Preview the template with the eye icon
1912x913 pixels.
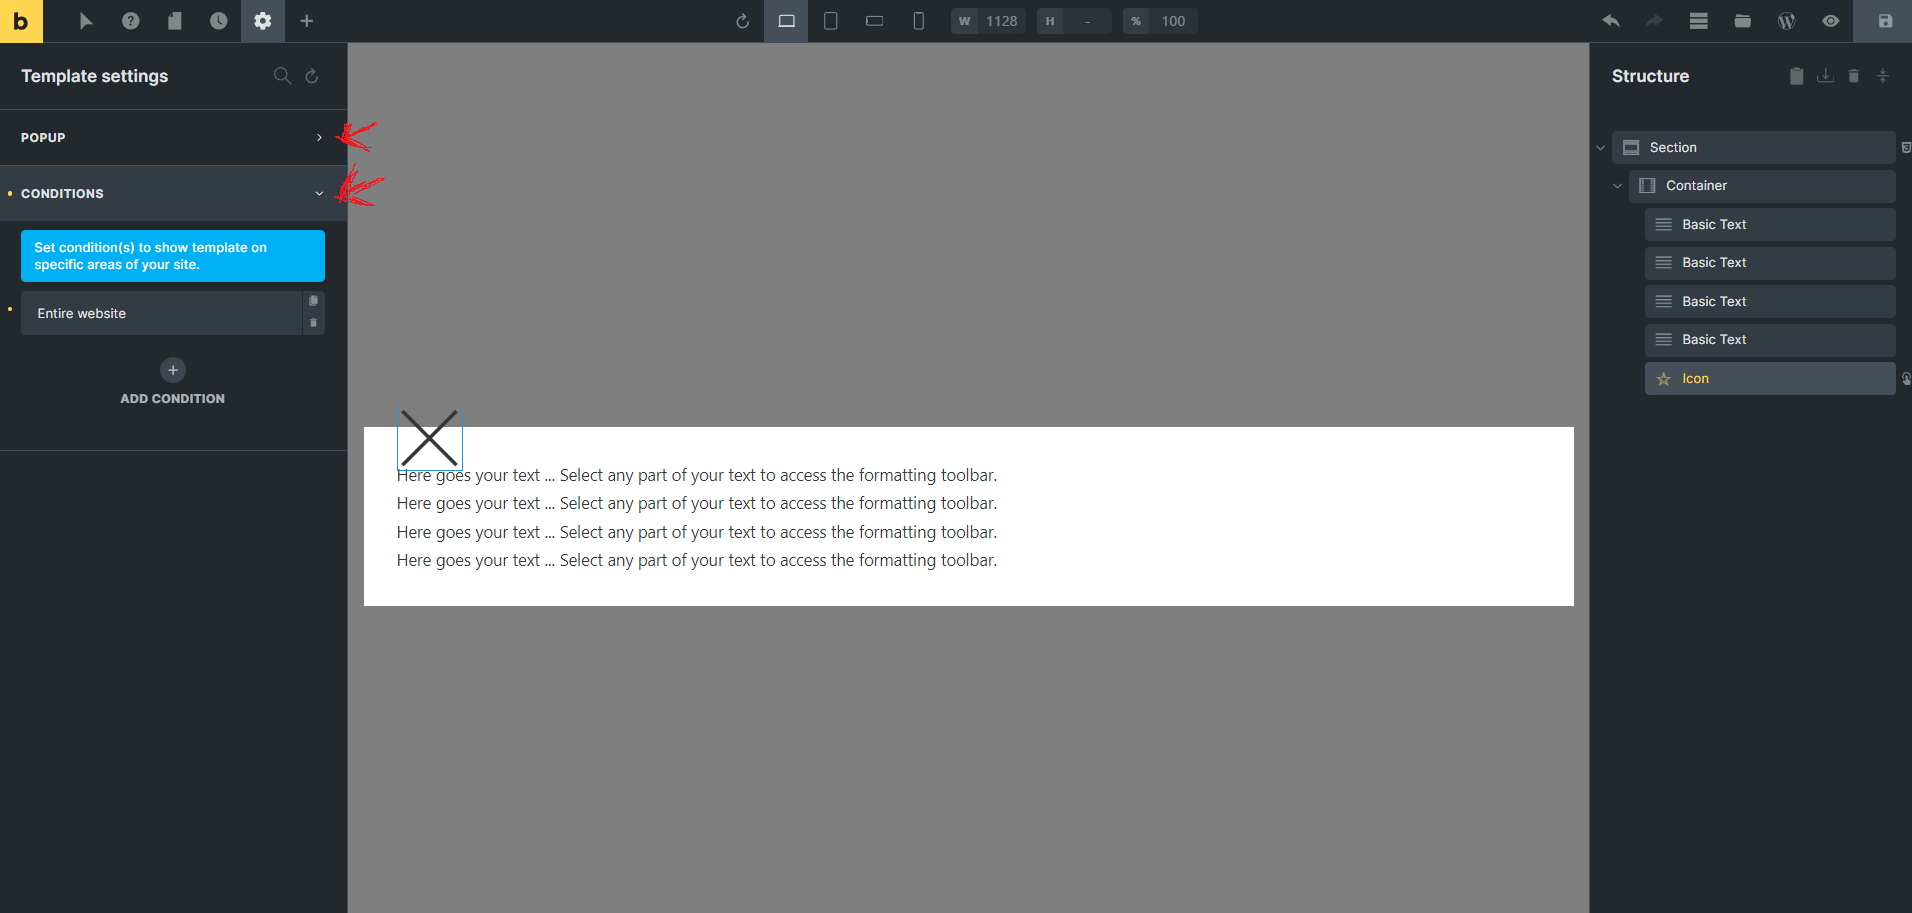pos(1830,21)
